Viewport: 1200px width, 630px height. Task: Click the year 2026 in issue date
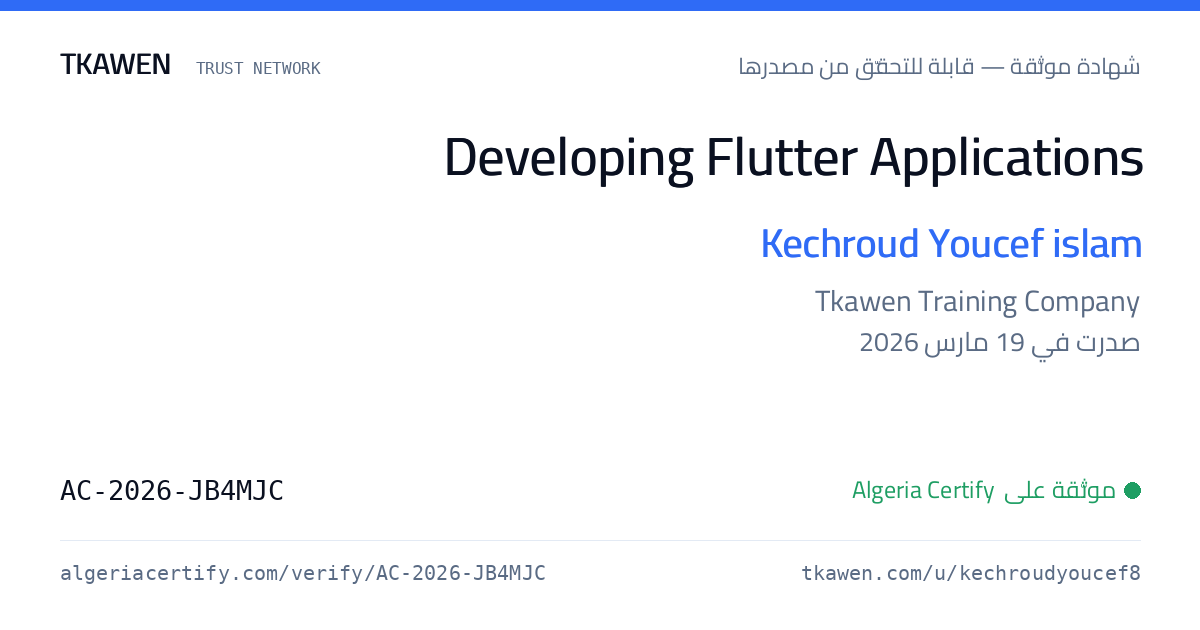pyautogui.click(x=889, y=343)
